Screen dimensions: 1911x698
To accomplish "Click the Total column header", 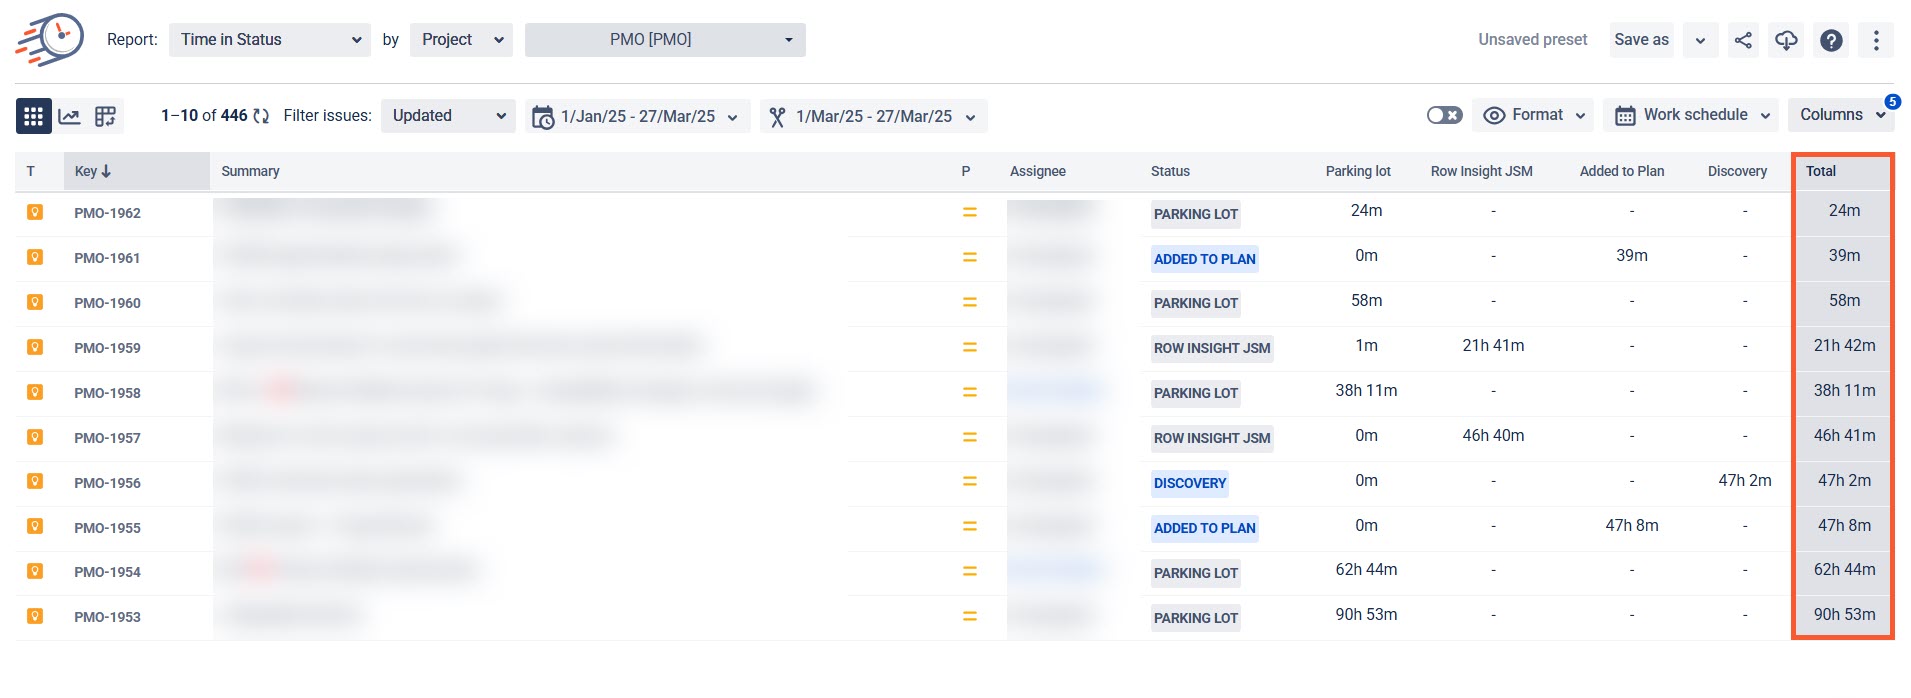I will coord(1821,171).
